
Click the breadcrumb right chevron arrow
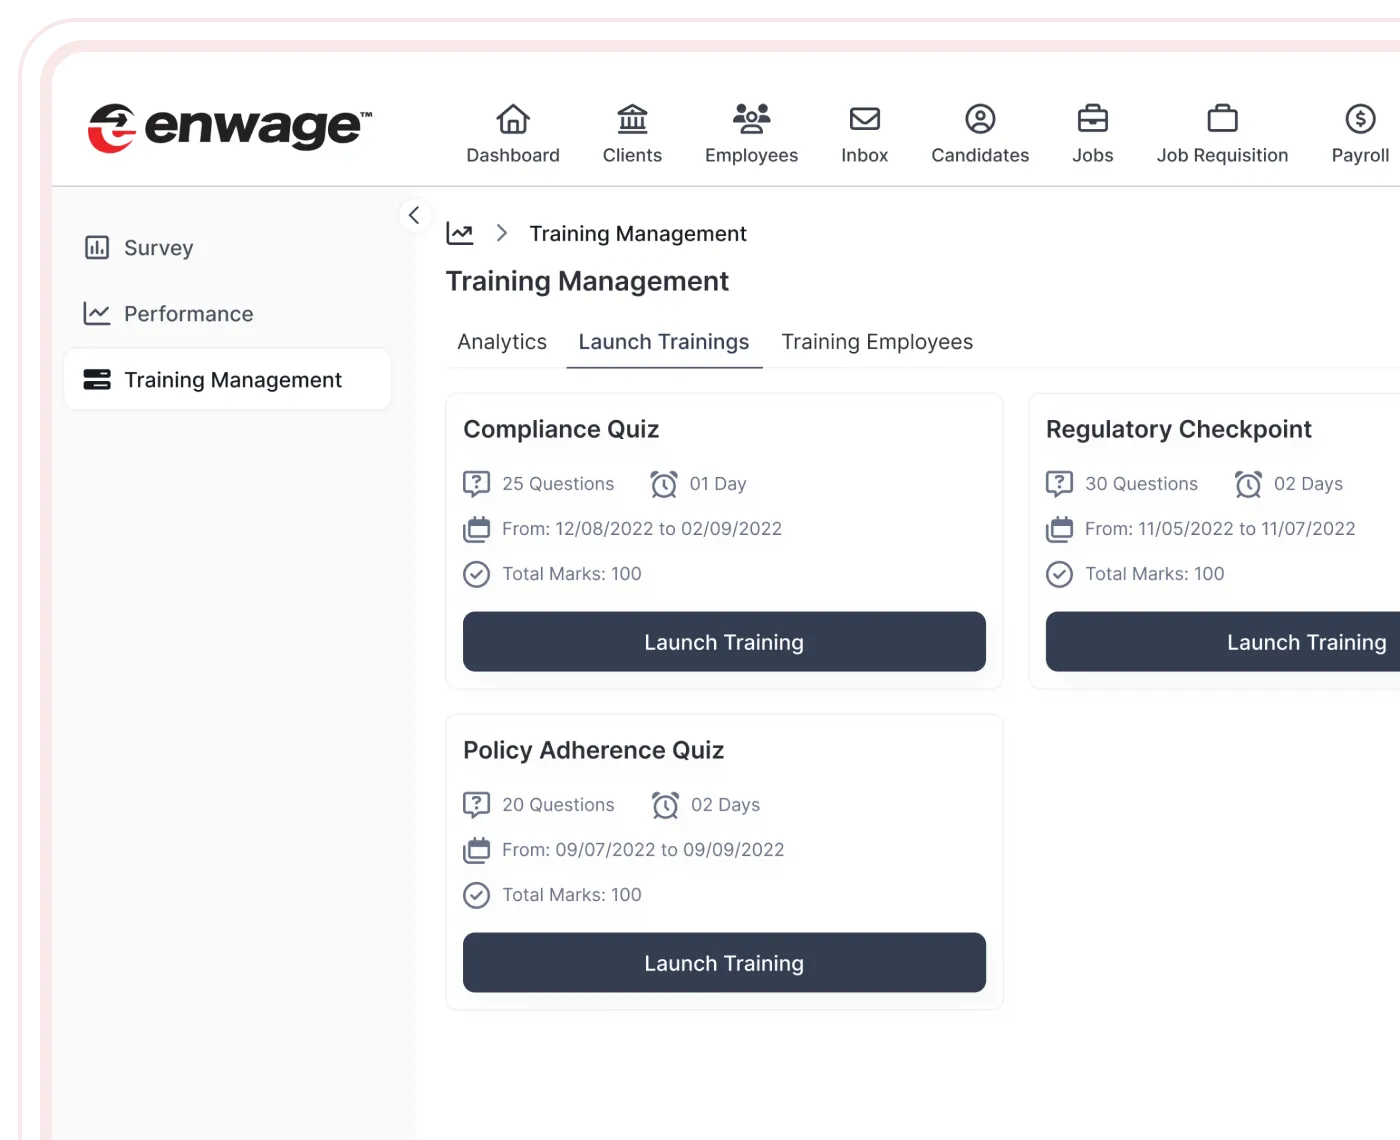click(x=502, y=233)
